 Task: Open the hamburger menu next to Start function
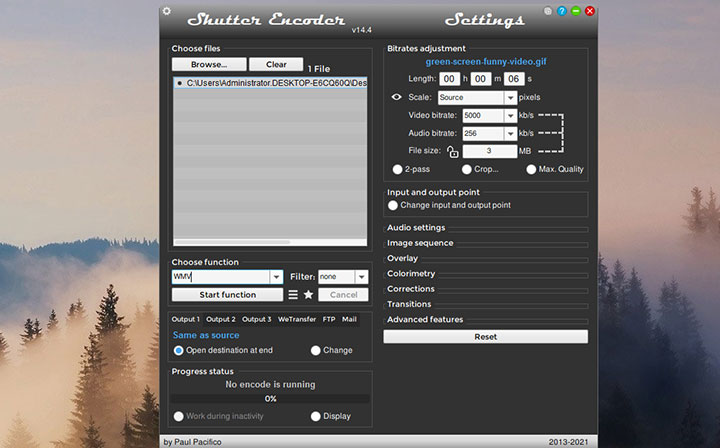coord(293,295)
